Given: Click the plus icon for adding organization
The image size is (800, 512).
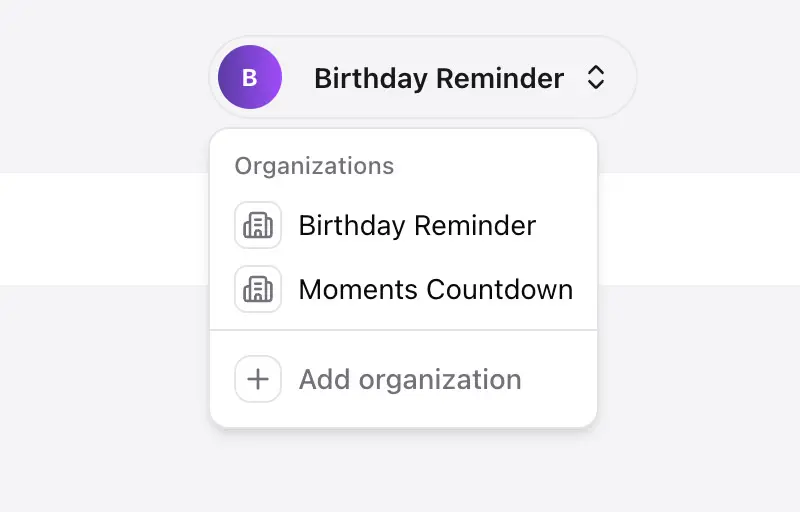Looking at the screenshot, I should [x=258, y=379].
